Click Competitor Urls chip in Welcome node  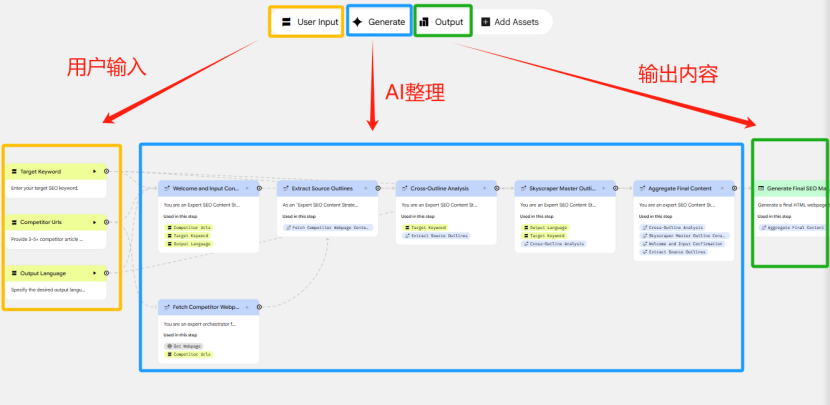(188, 227)
